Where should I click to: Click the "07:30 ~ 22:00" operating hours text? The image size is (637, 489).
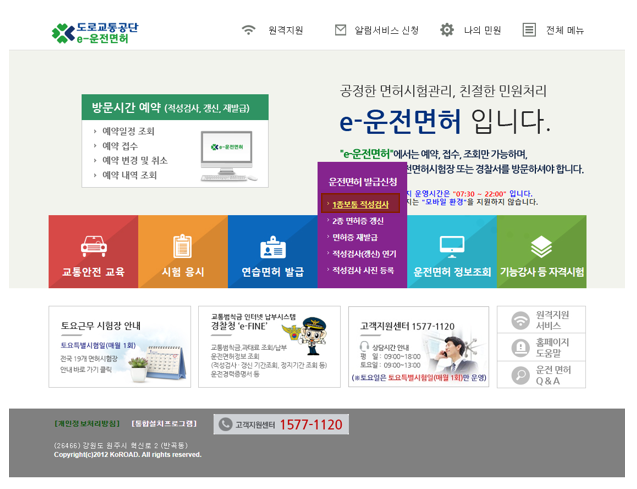click(479, 194)
